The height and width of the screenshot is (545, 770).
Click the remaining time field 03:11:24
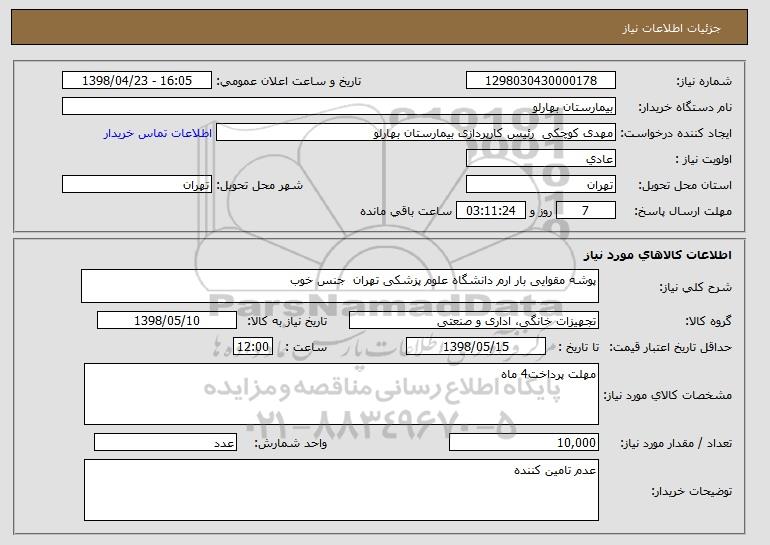(x=491, y=211)
